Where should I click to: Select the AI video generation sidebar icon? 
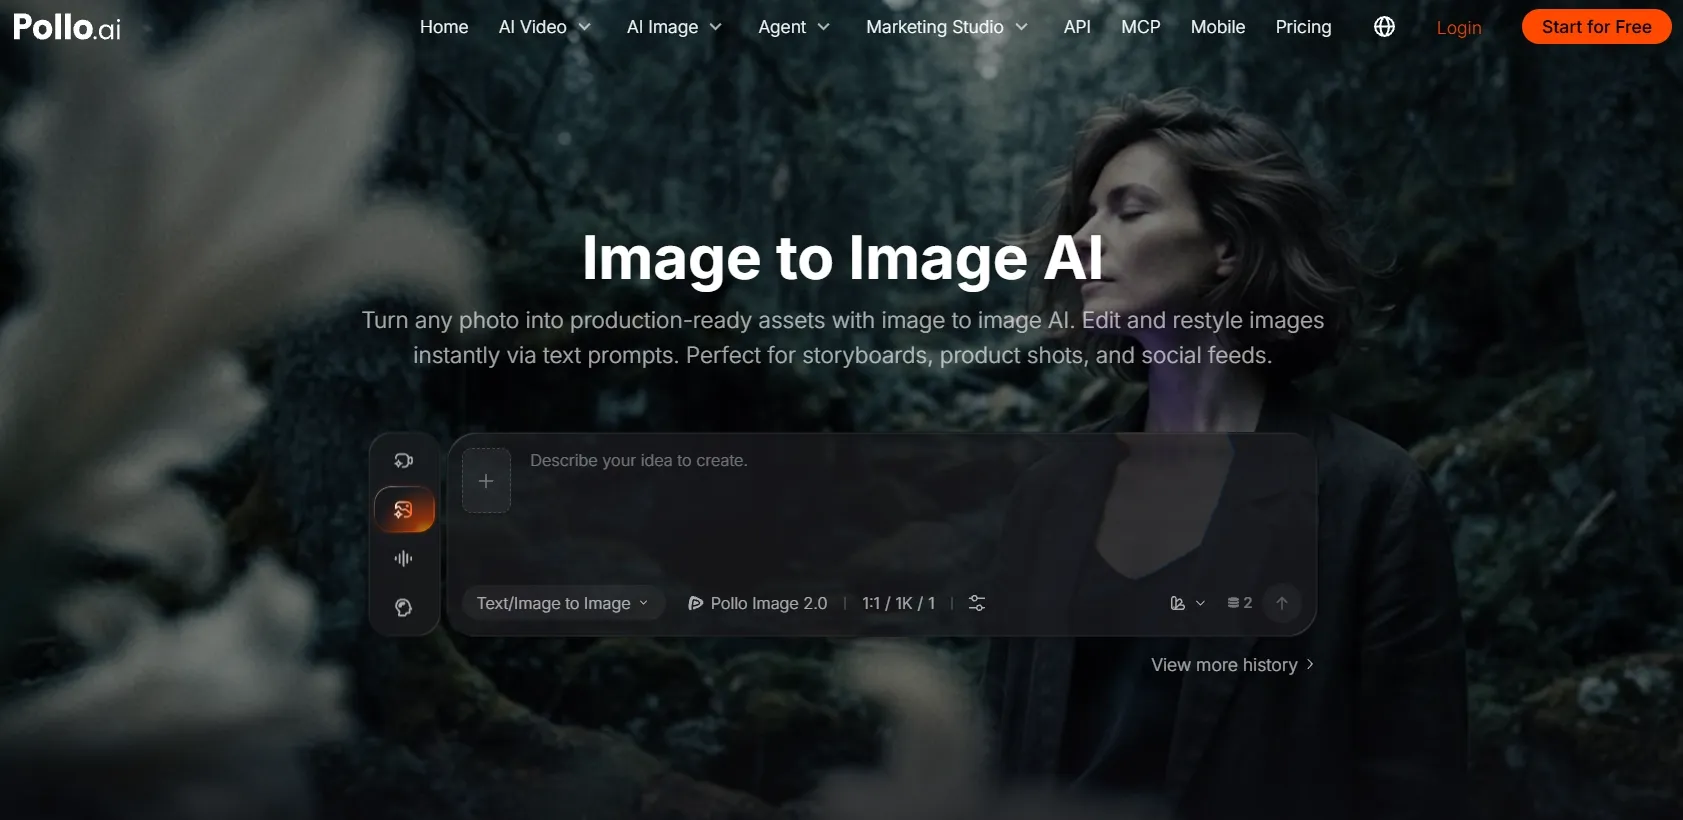pyautogui.click(x=404, y=461)
